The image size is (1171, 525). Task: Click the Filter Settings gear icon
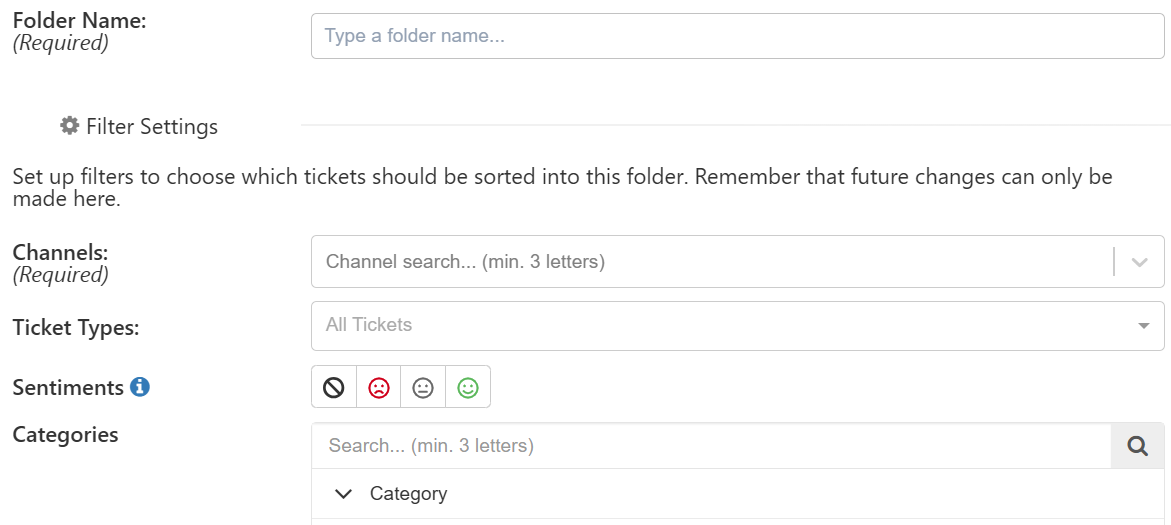69,125
